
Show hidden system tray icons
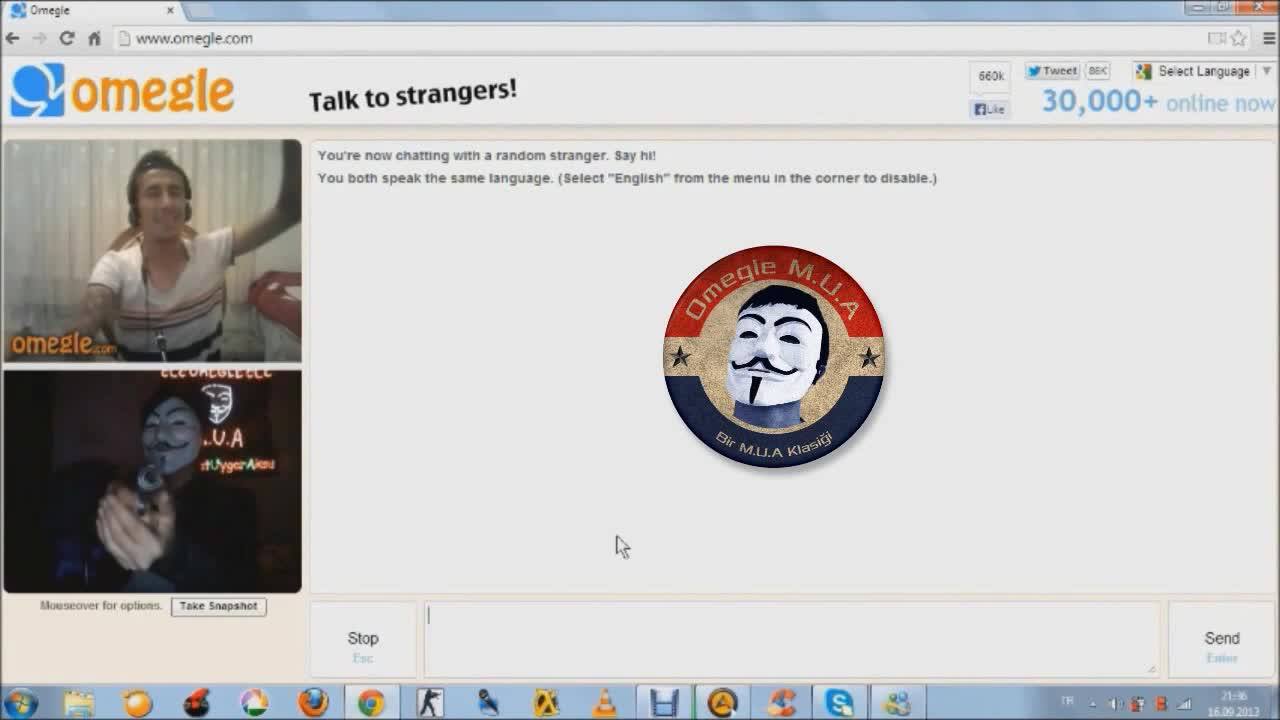click(1093, 704)
